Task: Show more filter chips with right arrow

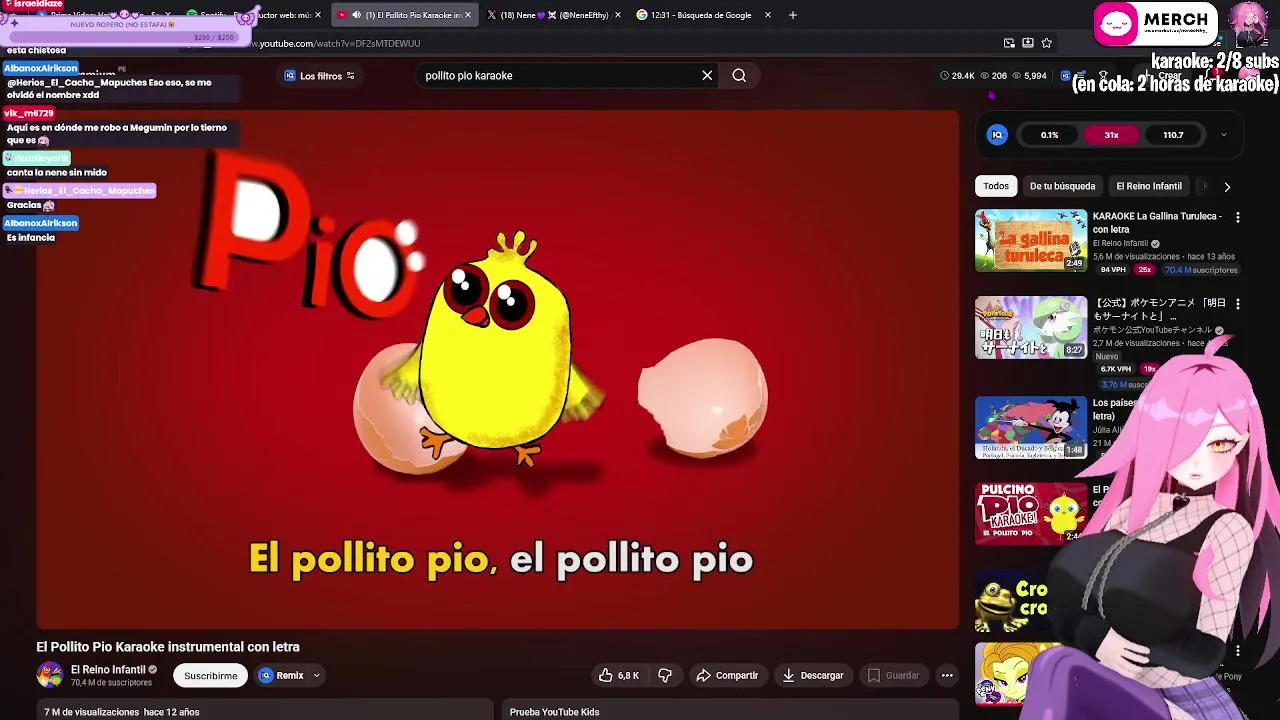Action: click(1227, 186)
